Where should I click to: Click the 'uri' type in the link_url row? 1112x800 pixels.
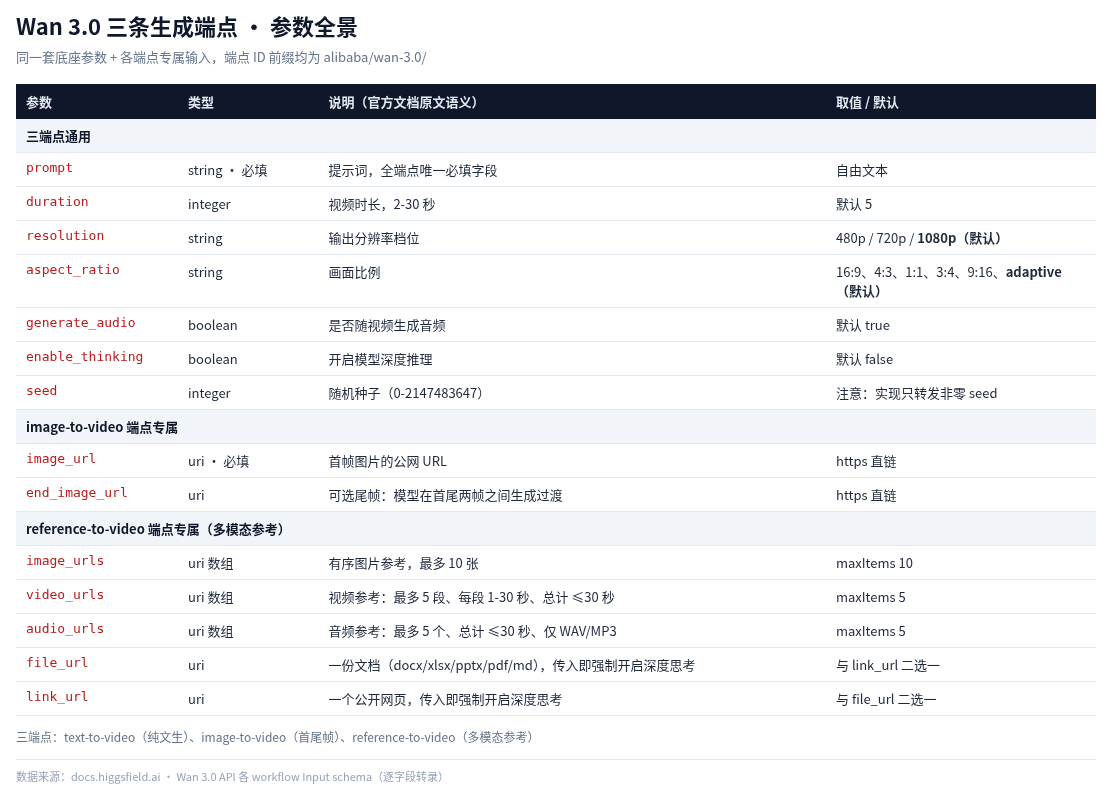pyautogui.click(x=196, y=700)
